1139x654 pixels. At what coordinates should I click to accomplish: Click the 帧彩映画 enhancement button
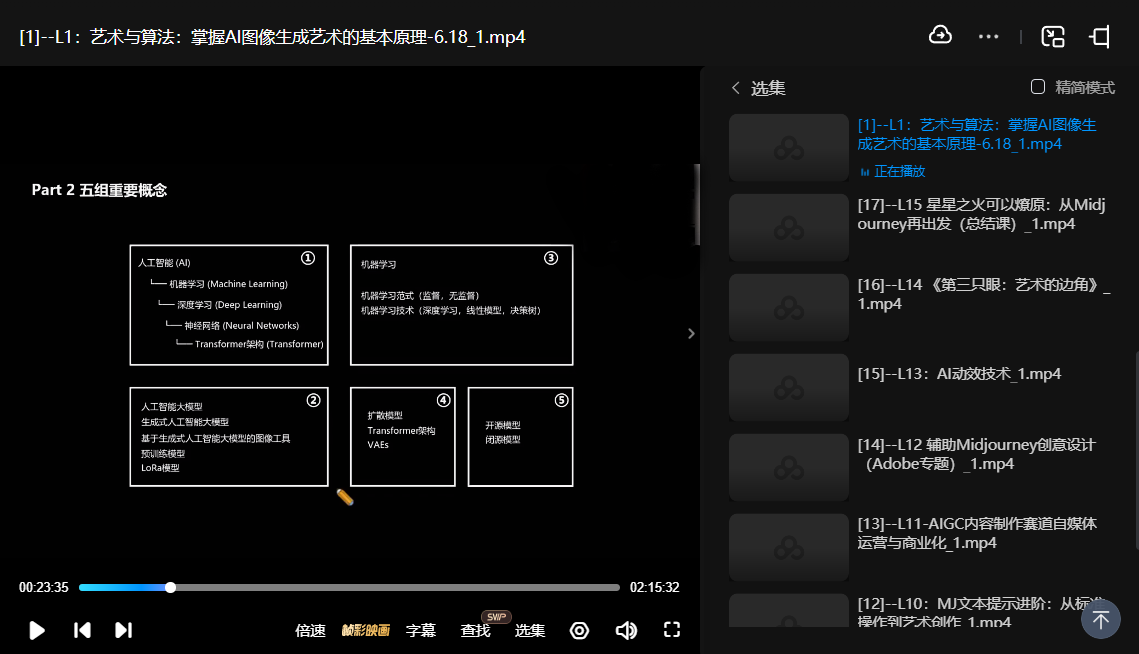(x=365, y=631)
